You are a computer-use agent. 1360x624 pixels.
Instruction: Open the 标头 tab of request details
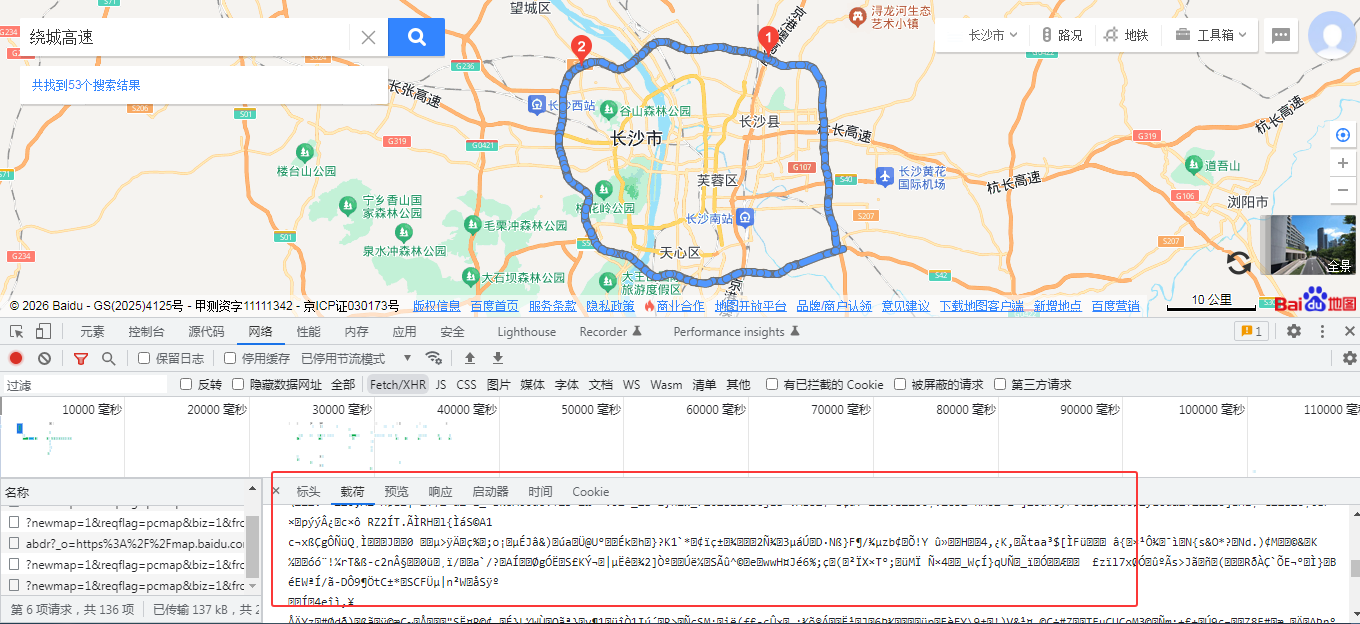point(308,492)
